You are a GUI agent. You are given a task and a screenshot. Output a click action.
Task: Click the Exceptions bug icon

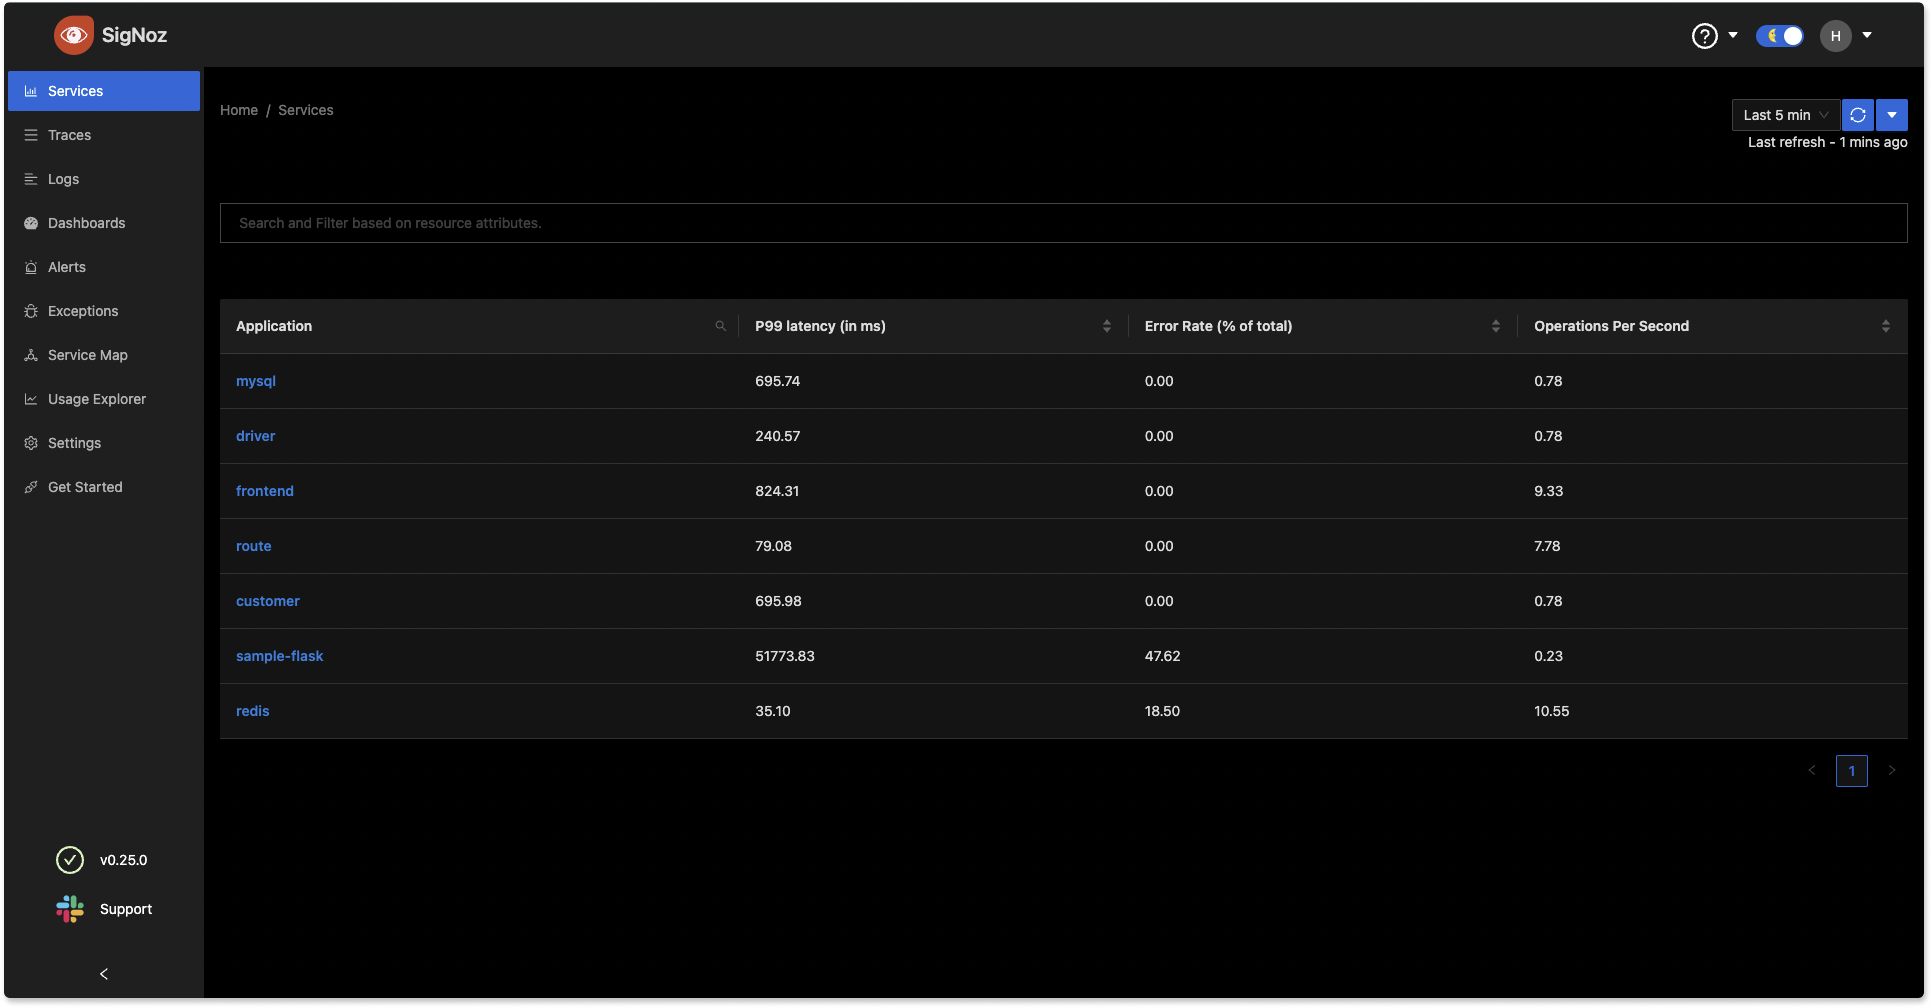click(x=31, y=311)
